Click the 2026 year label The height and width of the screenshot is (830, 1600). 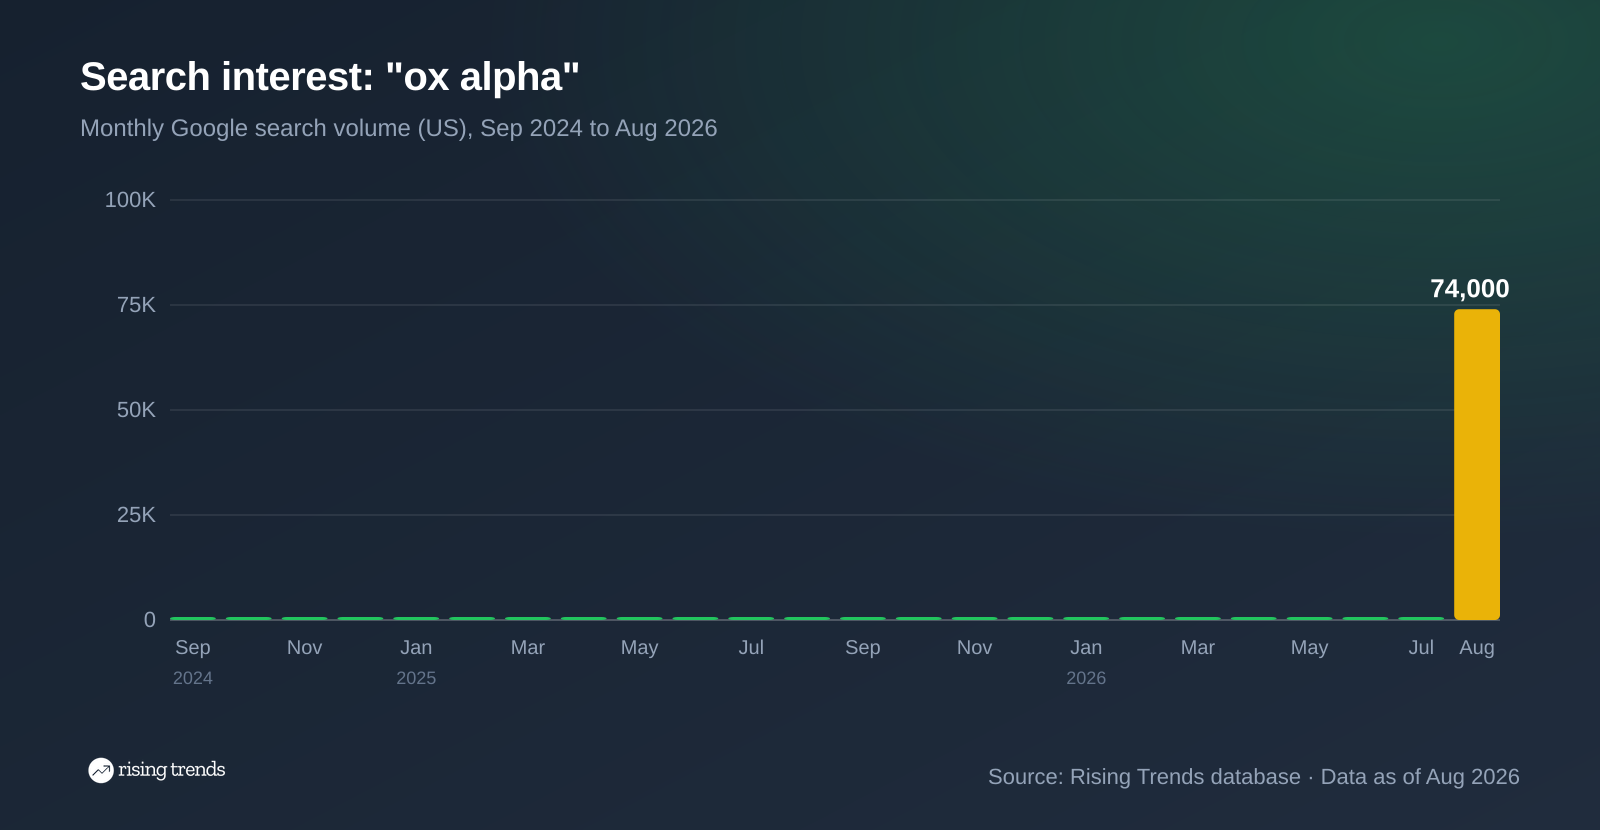pos(1086,678)
